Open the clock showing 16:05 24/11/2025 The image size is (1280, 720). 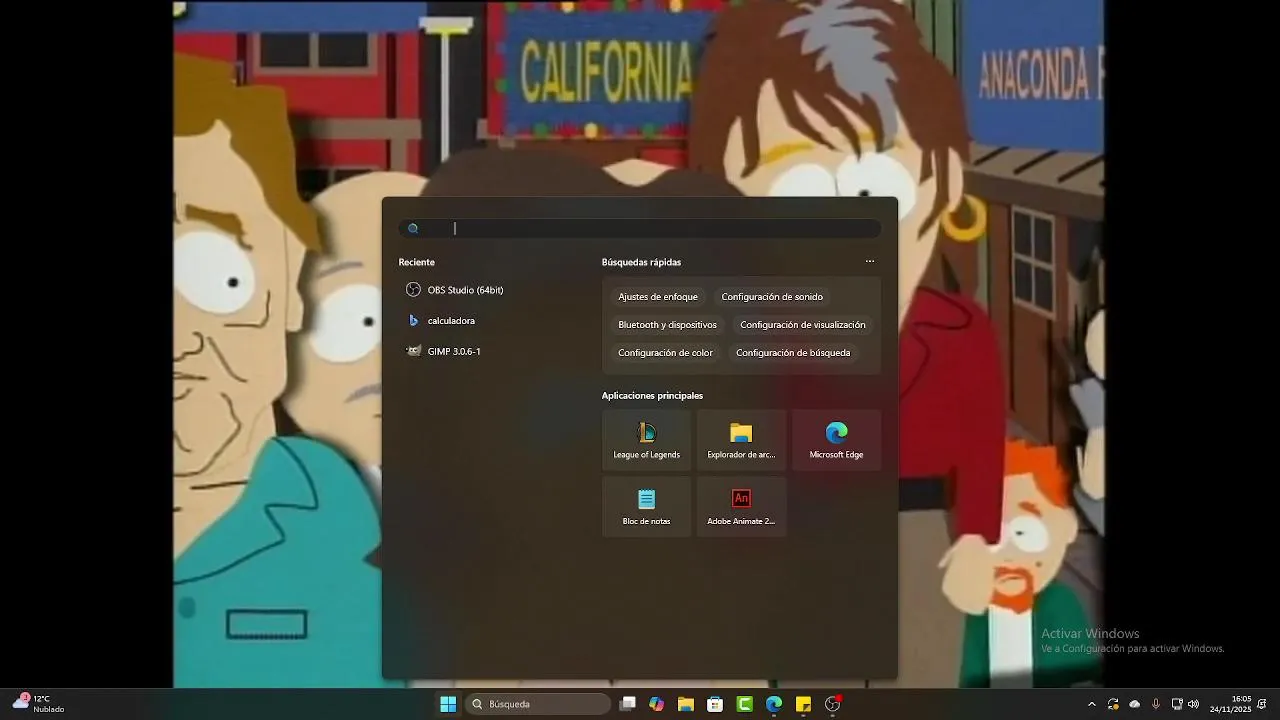[x=1231, y=704]
